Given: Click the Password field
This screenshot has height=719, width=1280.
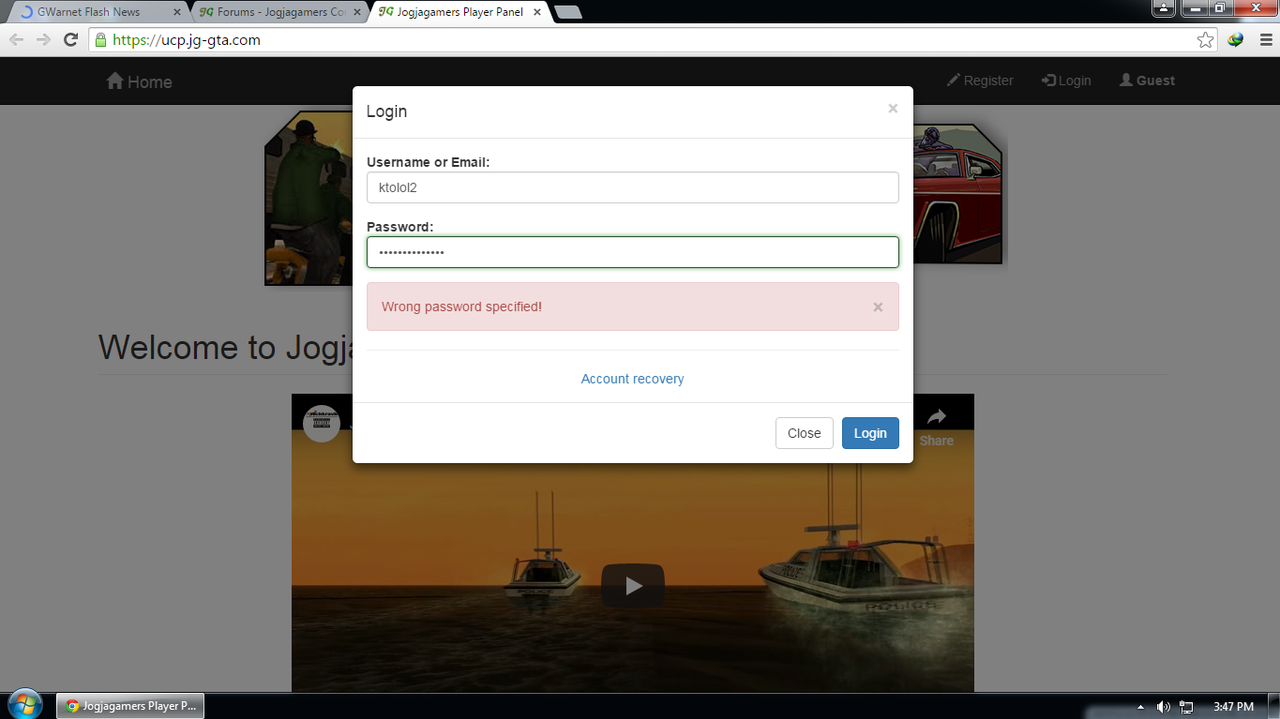Looking at the screenshot, I should pos(633,252).
